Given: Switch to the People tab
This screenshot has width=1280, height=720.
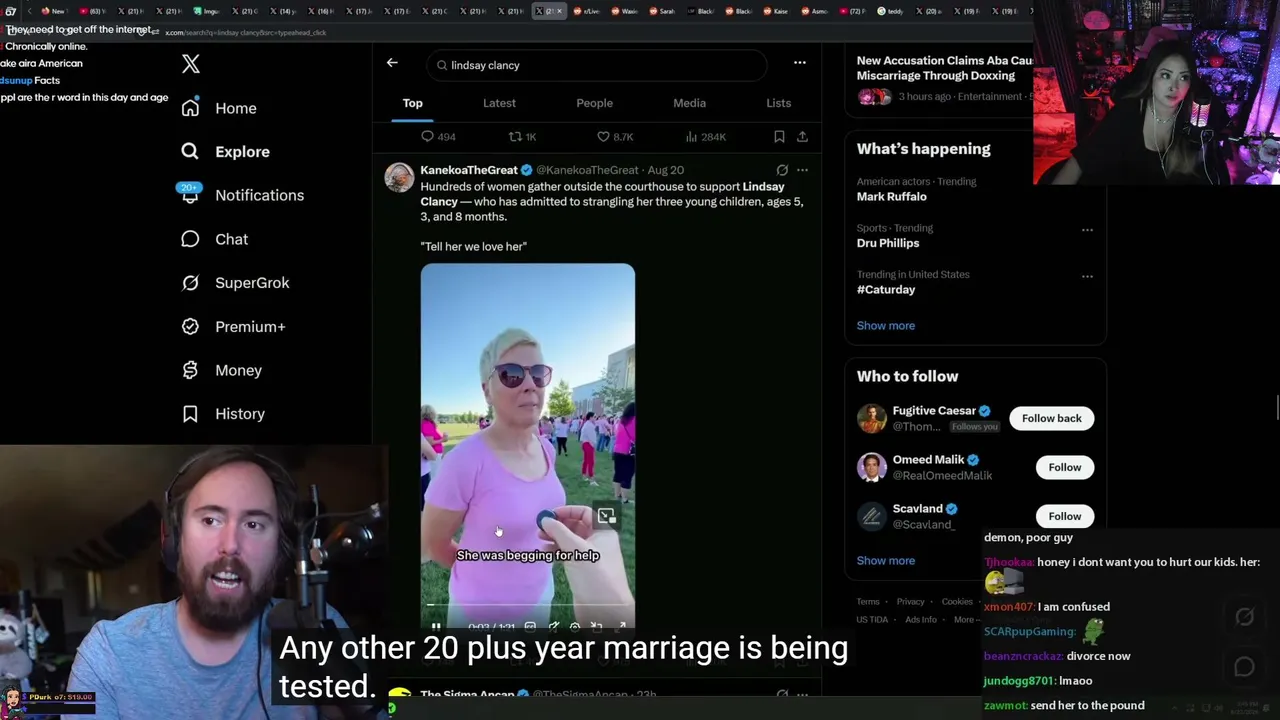Looking at the screenshot, I should [594, 103].
